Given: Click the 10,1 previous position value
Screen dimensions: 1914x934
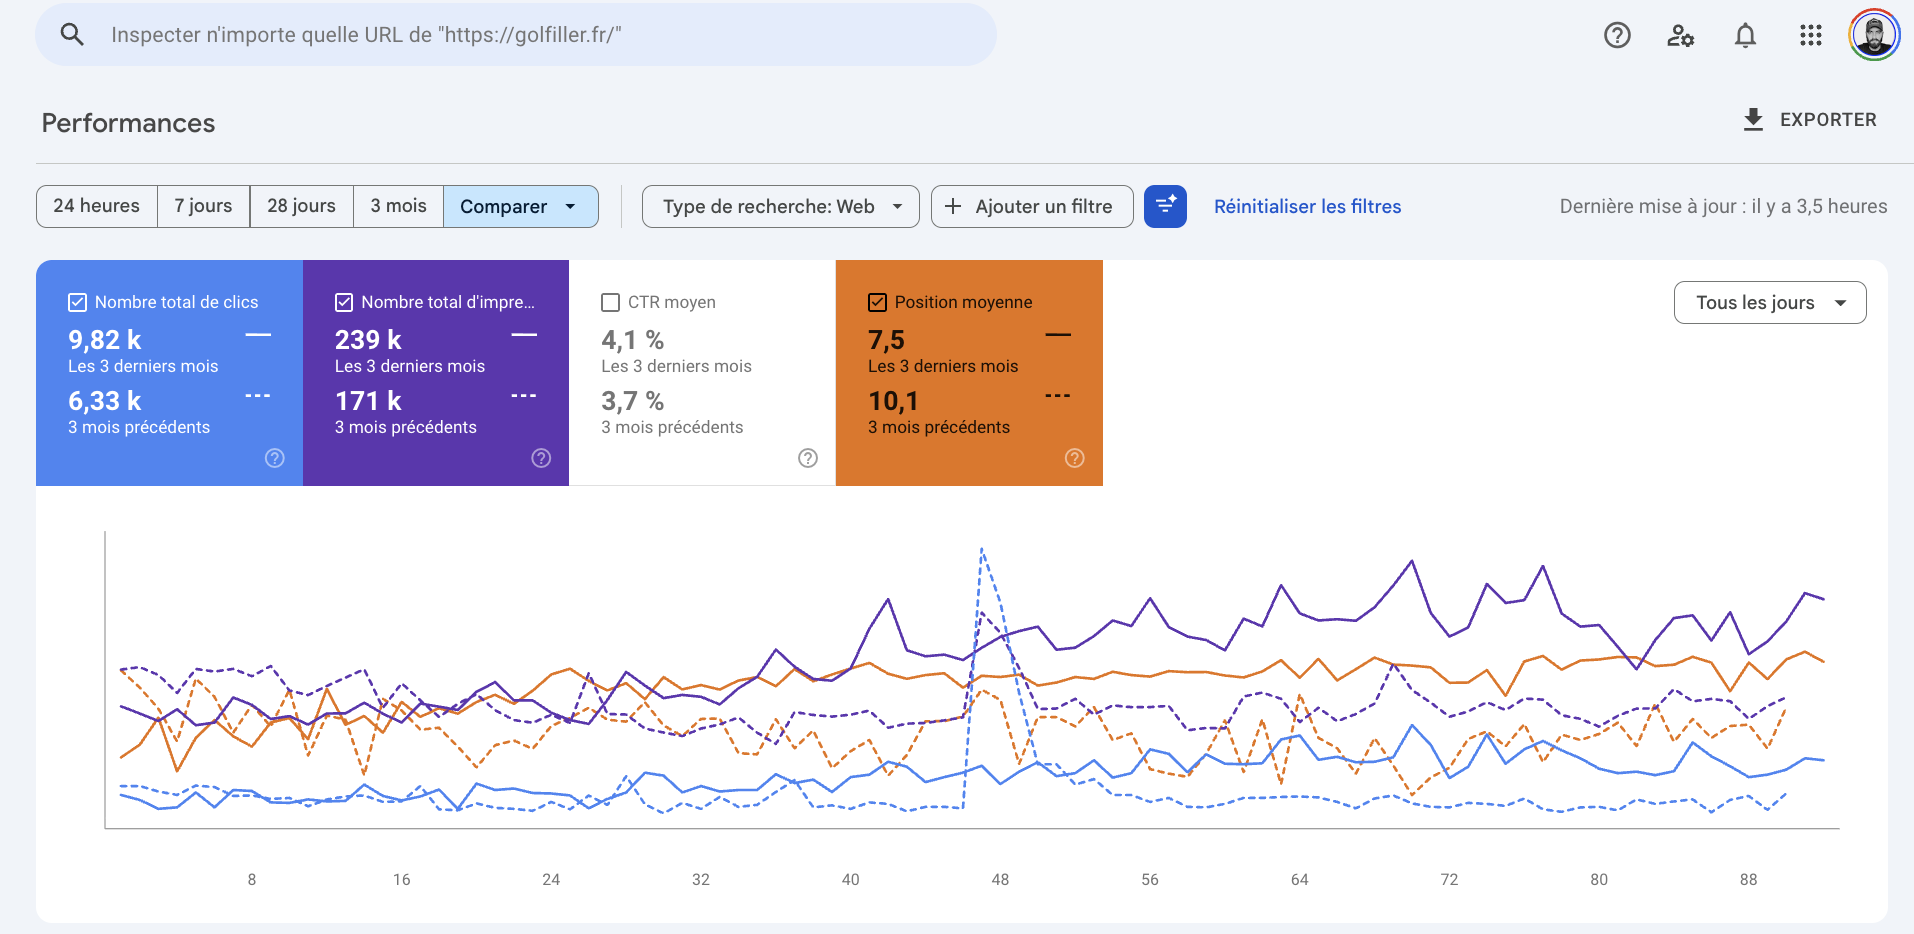Looking at the screenshot, I should point(893,401).
